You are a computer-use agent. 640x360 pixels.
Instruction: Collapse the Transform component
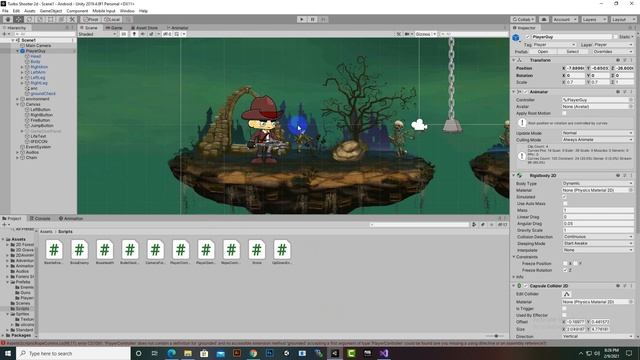pyautogui.click(x=514, y=60)
